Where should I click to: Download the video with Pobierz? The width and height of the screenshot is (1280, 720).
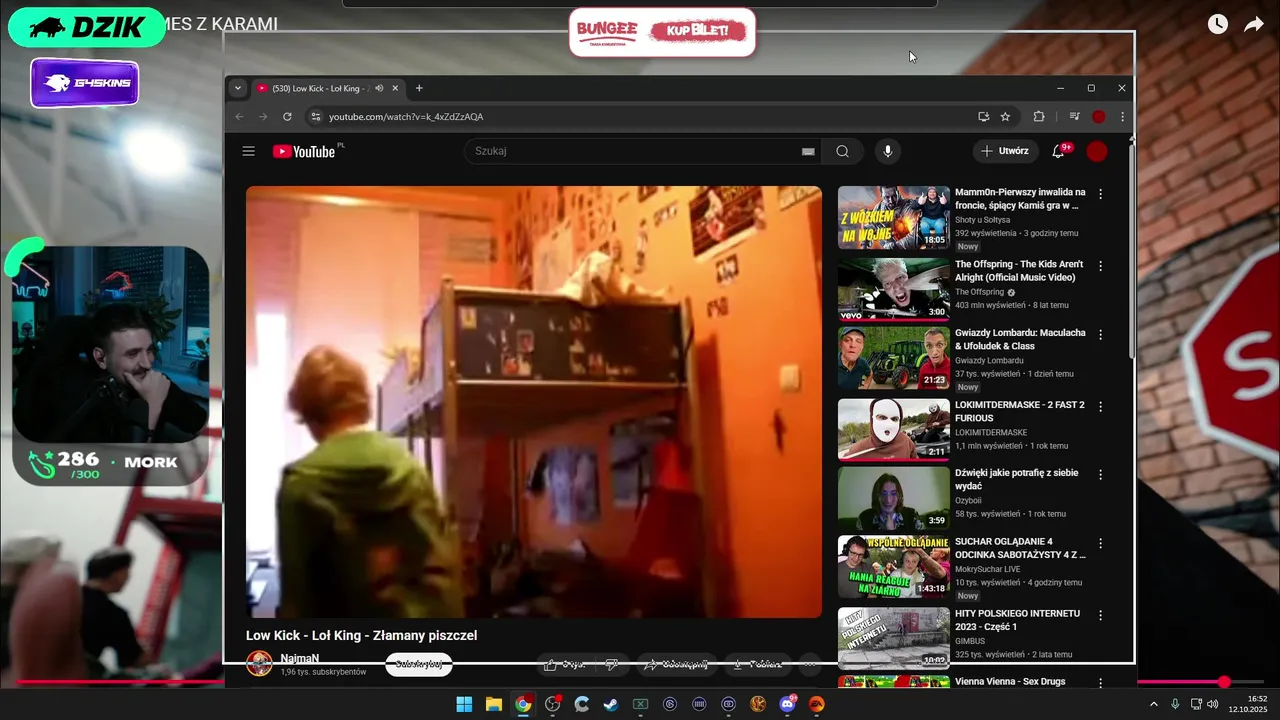(x=758, y=664)
